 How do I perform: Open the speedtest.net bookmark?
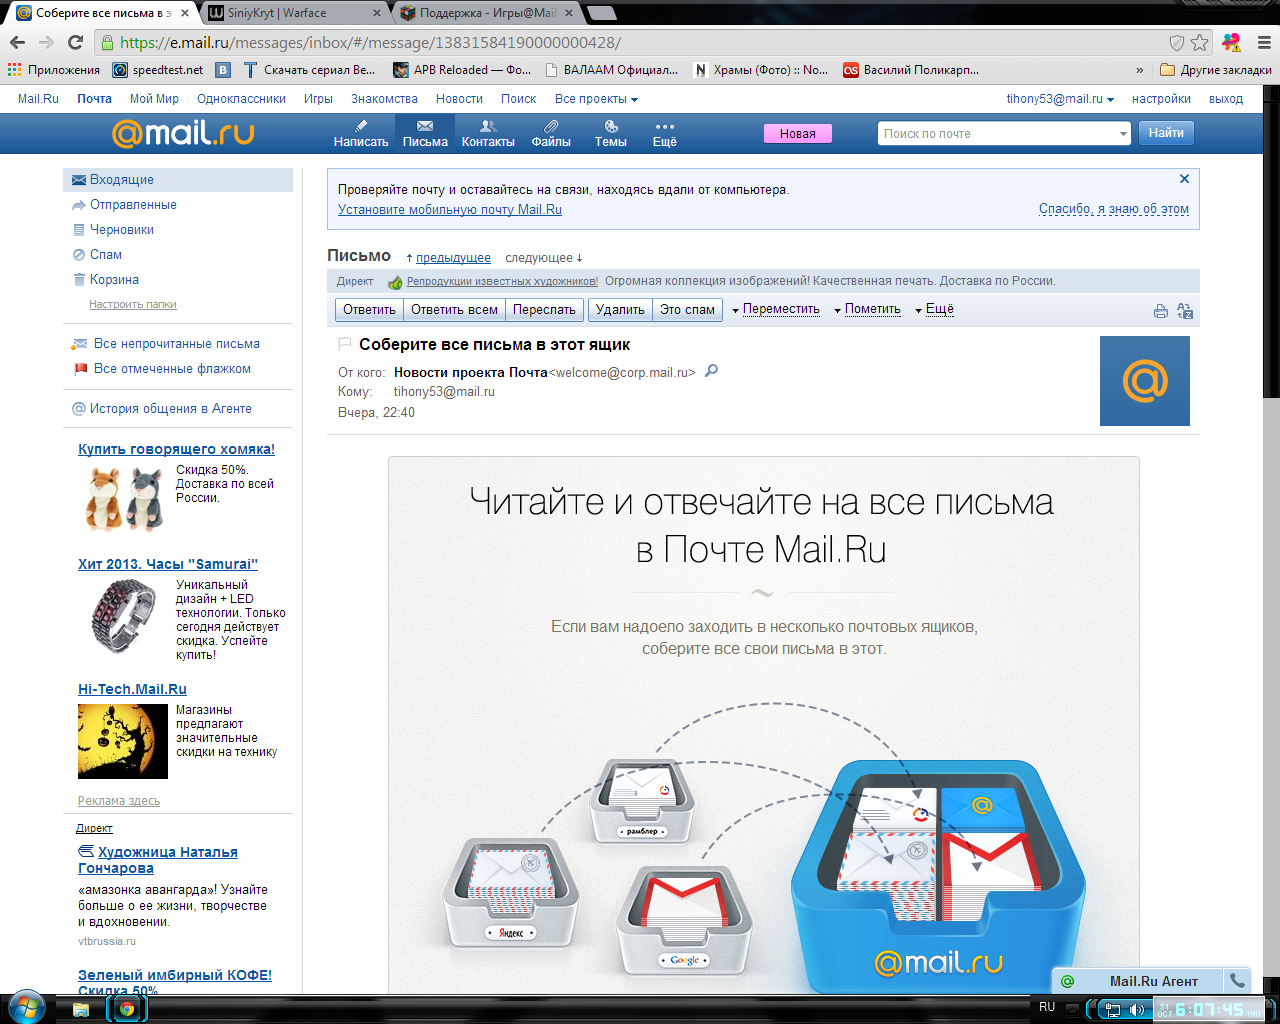pos(158,70)
